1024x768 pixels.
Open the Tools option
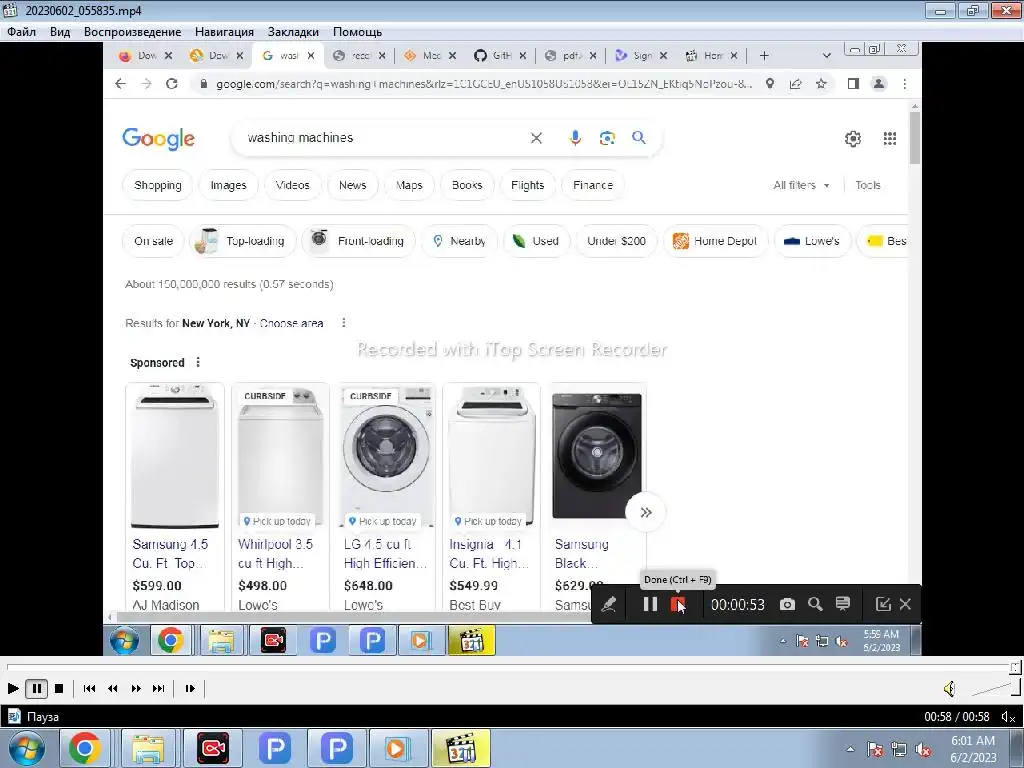(868, 185)
